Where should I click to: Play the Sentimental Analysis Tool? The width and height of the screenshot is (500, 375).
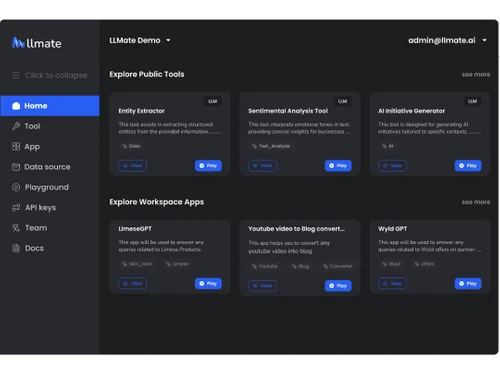(x=338, y=166)
